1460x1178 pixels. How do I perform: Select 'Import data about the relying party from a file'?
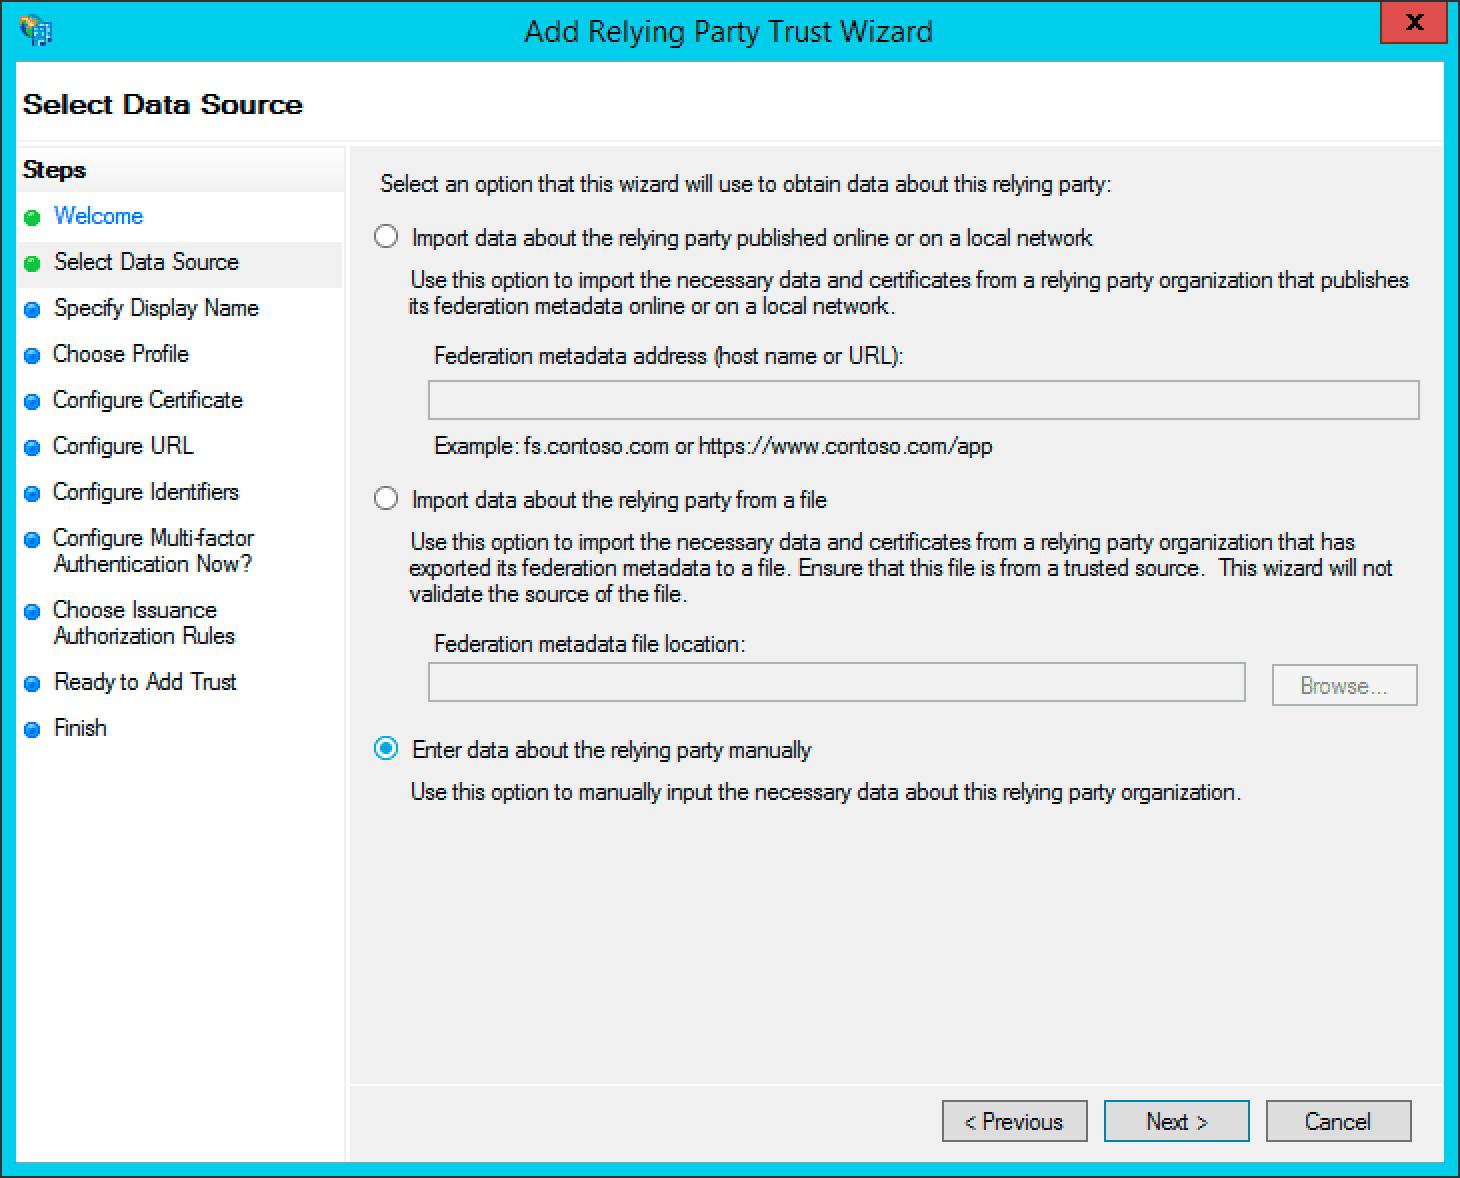[386, 499]
